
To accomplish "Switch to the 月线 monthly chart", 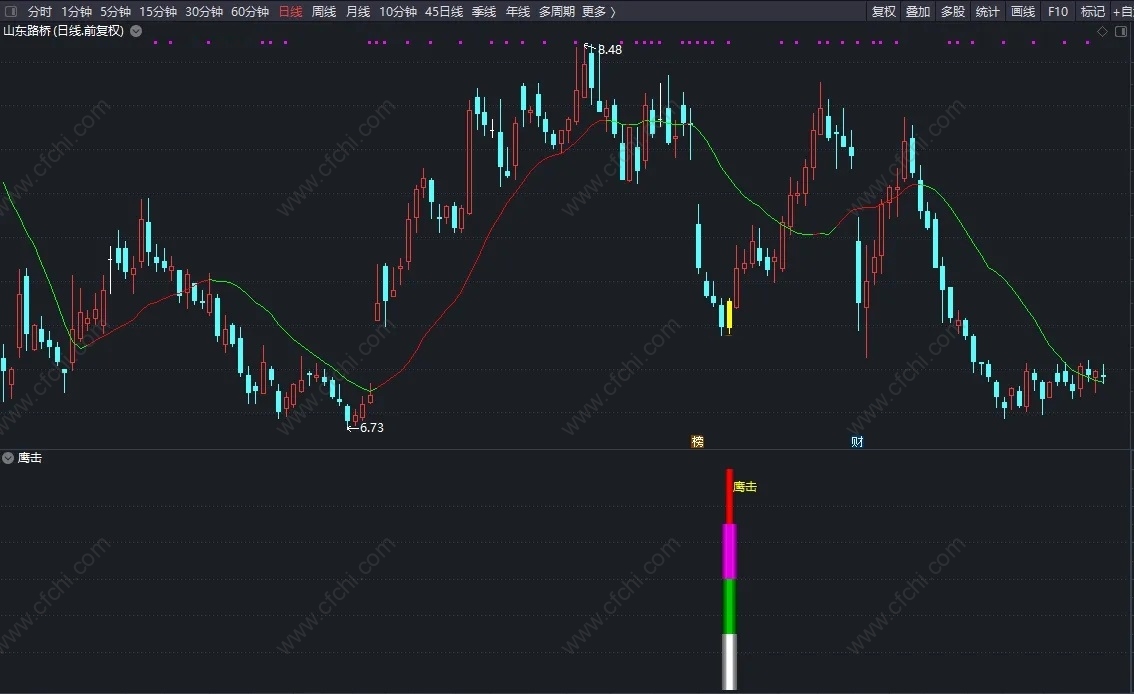I will (358, 12).
